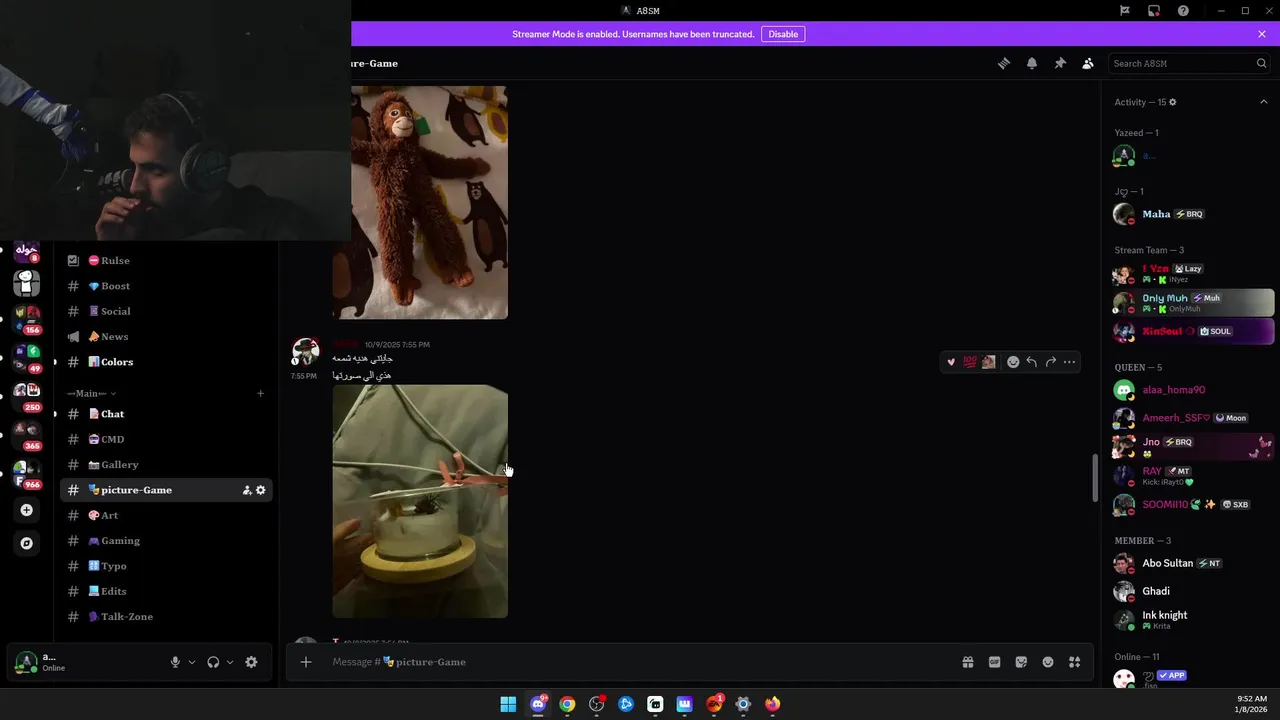This screenshot has width=1280, height=720.
Task: Switch to the Chat channel
Action: (166, 414)
